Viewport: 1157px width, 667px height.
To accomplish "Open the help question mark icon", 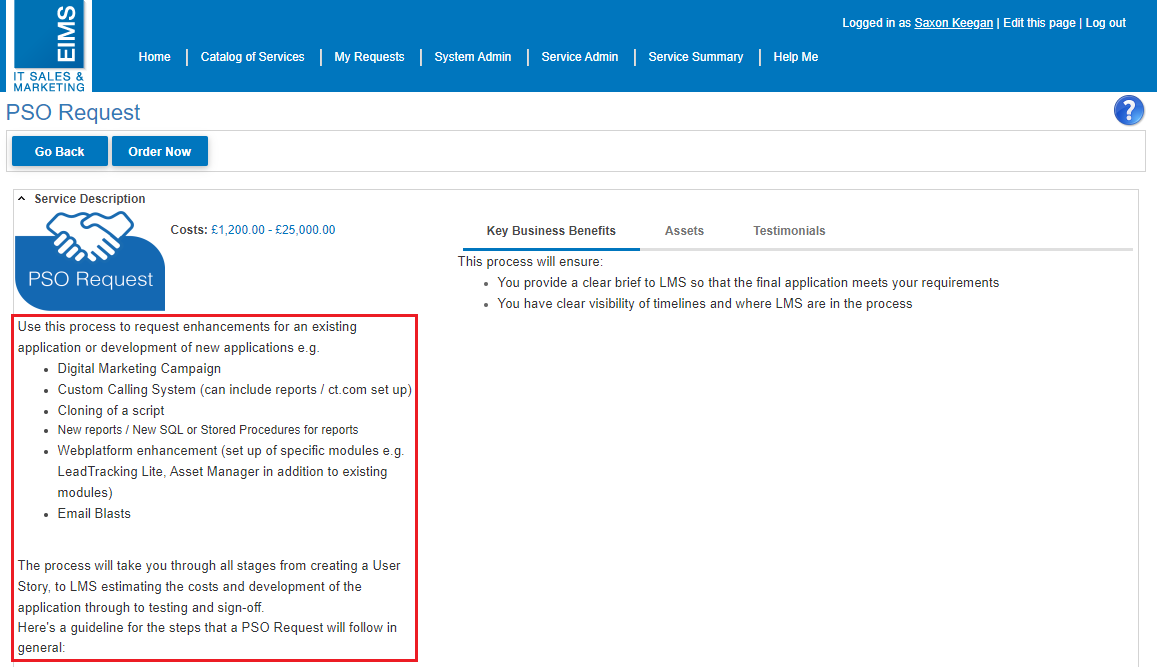I will (1128, 111).
